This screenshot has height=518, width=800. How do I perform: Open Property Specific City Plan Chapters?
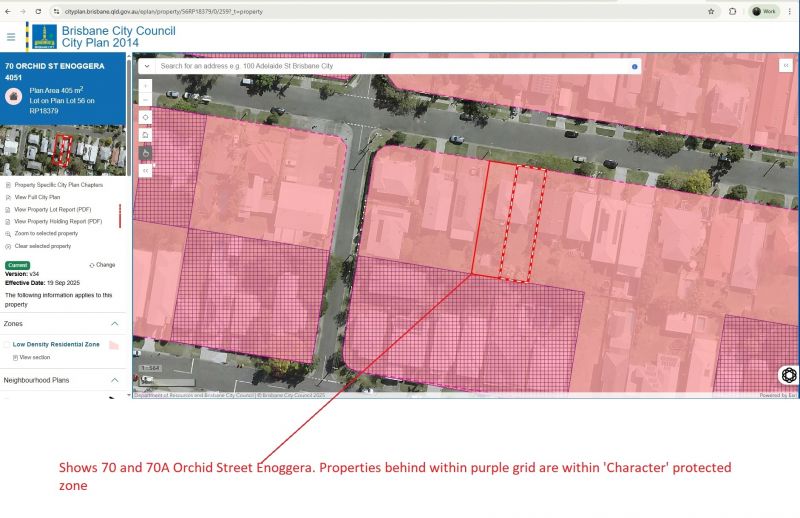[x=58, y=185]
